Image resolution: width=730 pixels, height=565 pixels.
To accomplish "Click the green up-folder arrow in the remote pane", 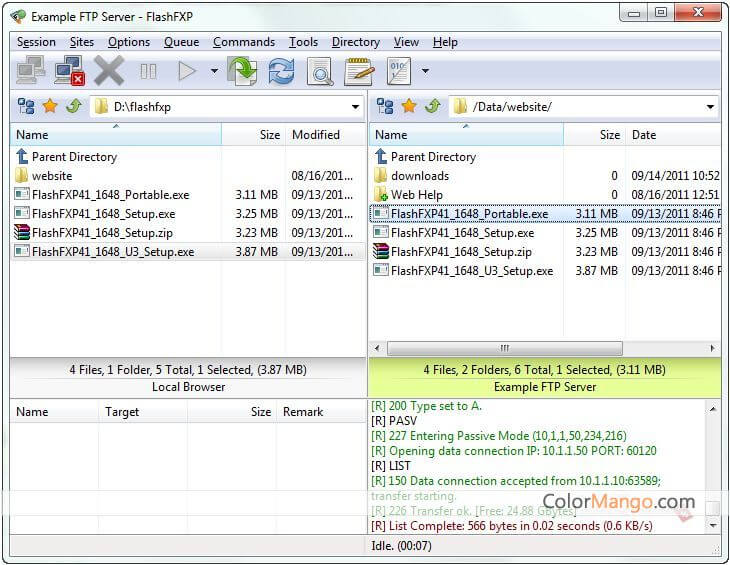I will tap(432, 106).
